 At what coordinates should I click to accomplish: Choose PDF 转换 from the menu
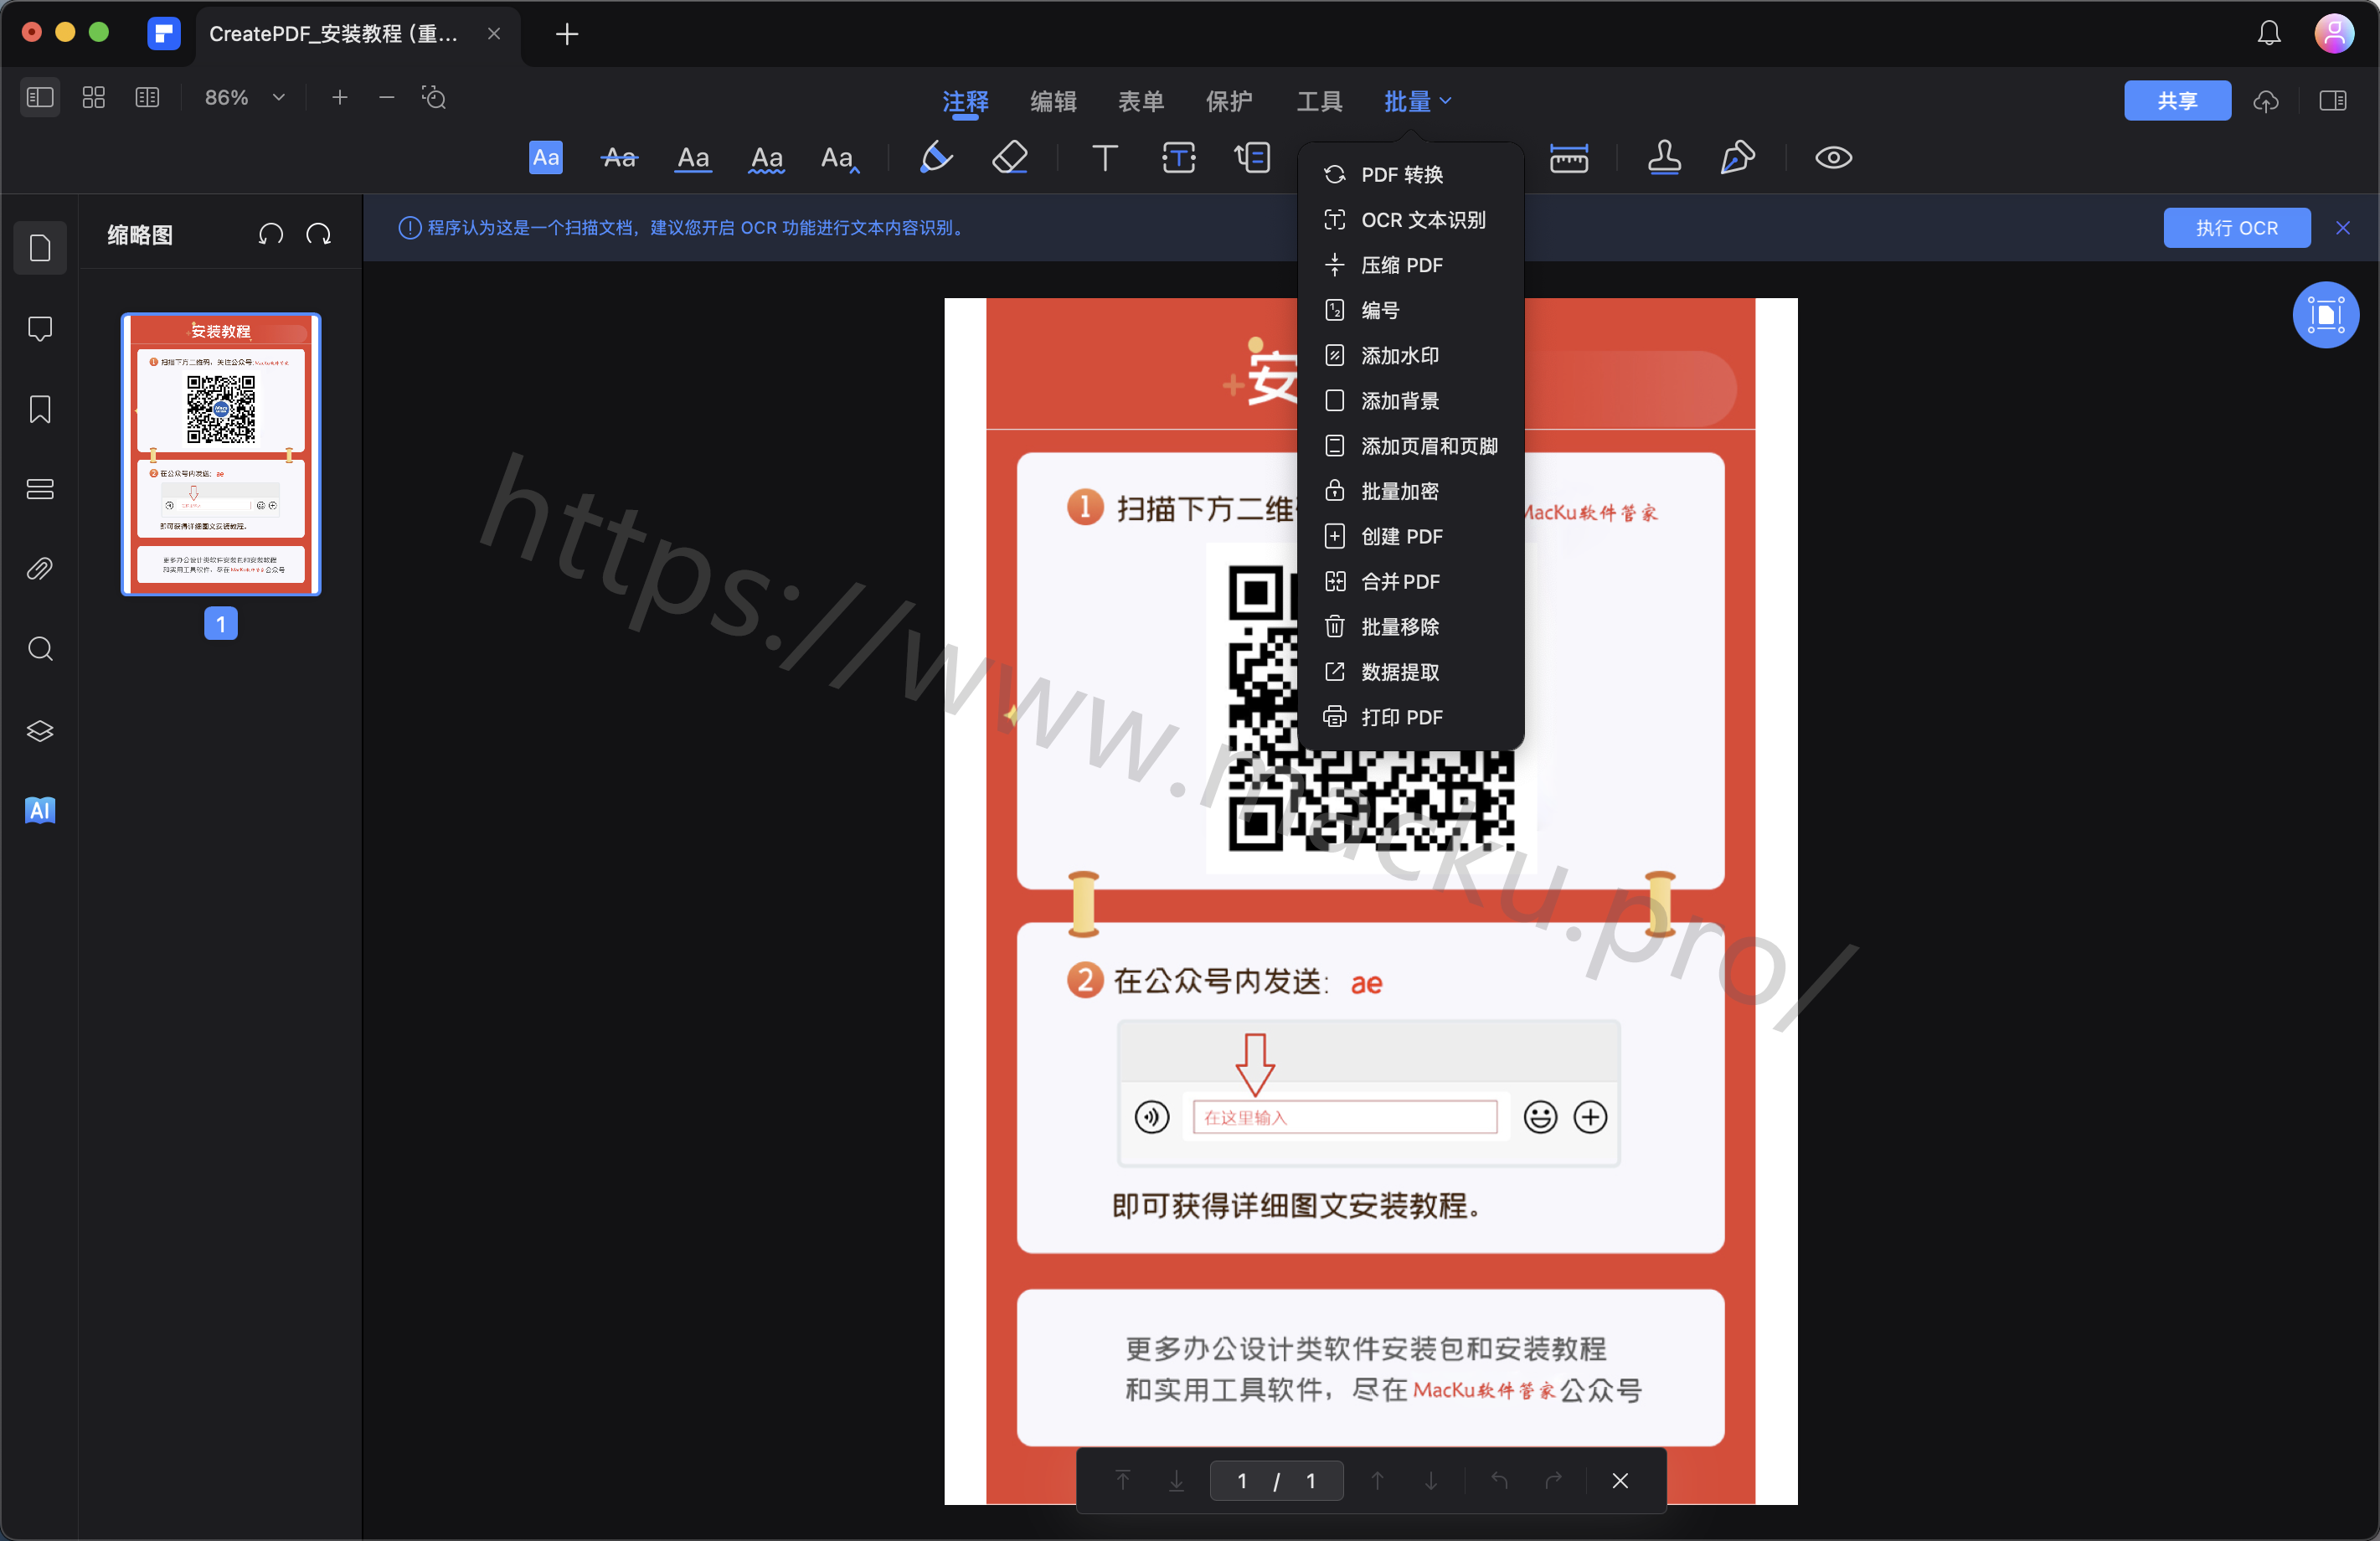point(1410,175)
